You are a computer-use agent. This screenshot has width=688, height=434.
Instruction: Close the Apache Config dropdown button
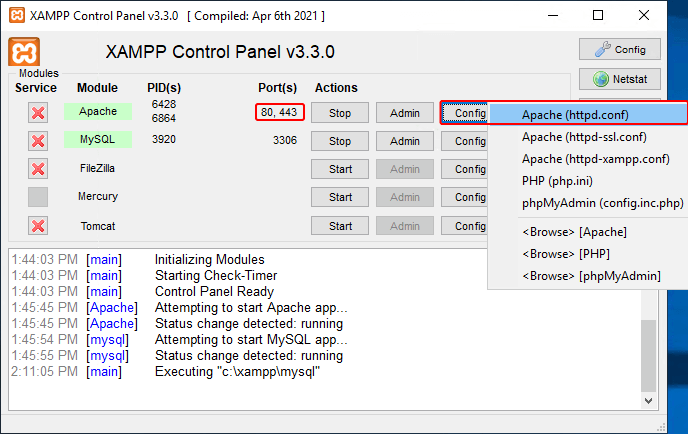[465, 113]
